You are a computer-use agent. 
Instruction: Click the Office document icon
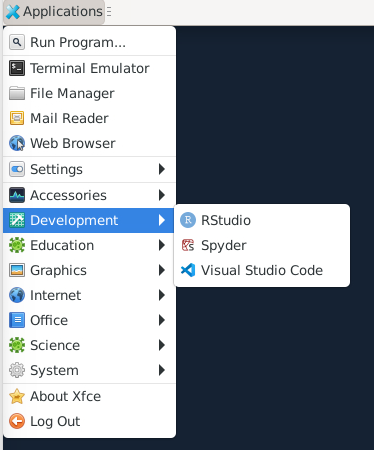click(17, 320)
